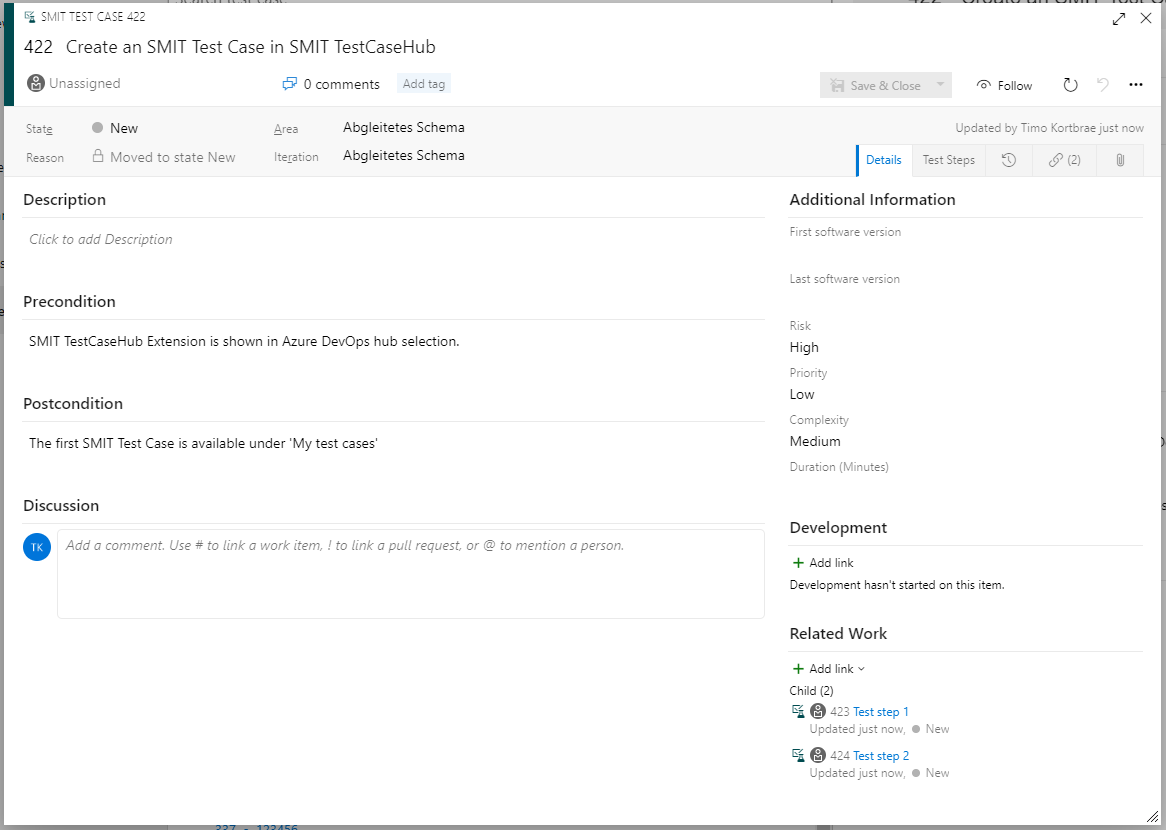This screenshot has width=1166, height=830.
Task: Click the Add tag button
Action: (423, 84)
